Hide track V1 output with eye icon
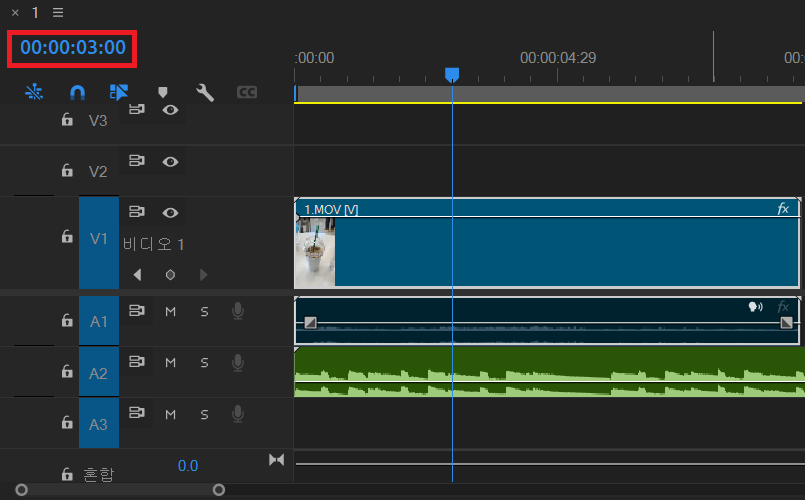The image size is (805, 500). [x=170, y=213]
